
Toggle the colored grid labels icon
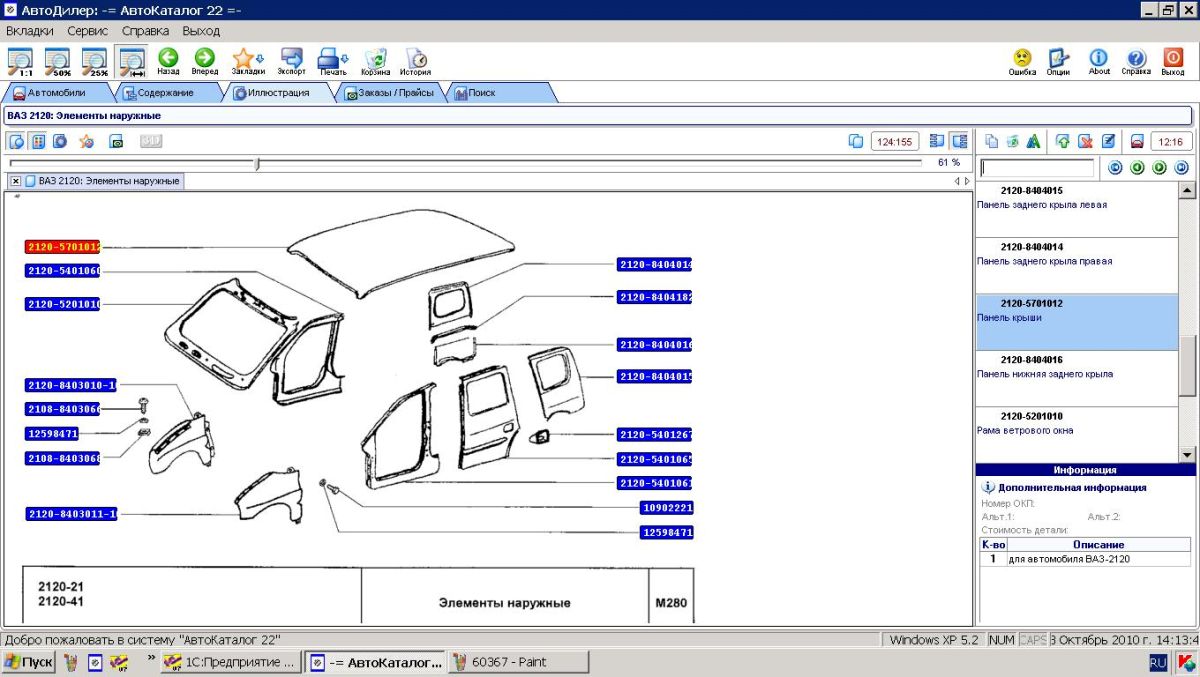pos(38,141)
